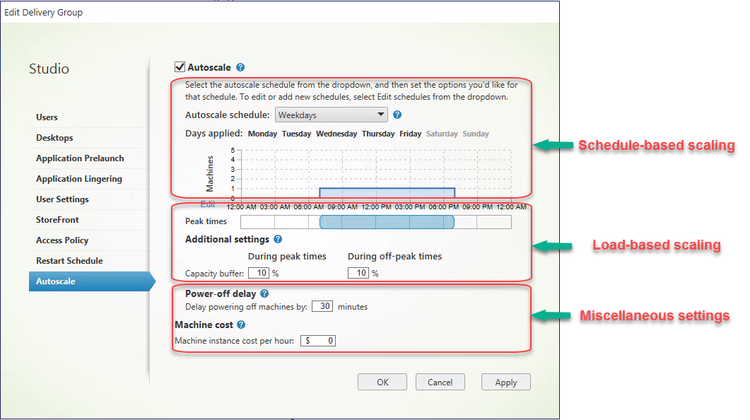Click the 'Studio' heading
Screen dimensions: 750x420
49,69
